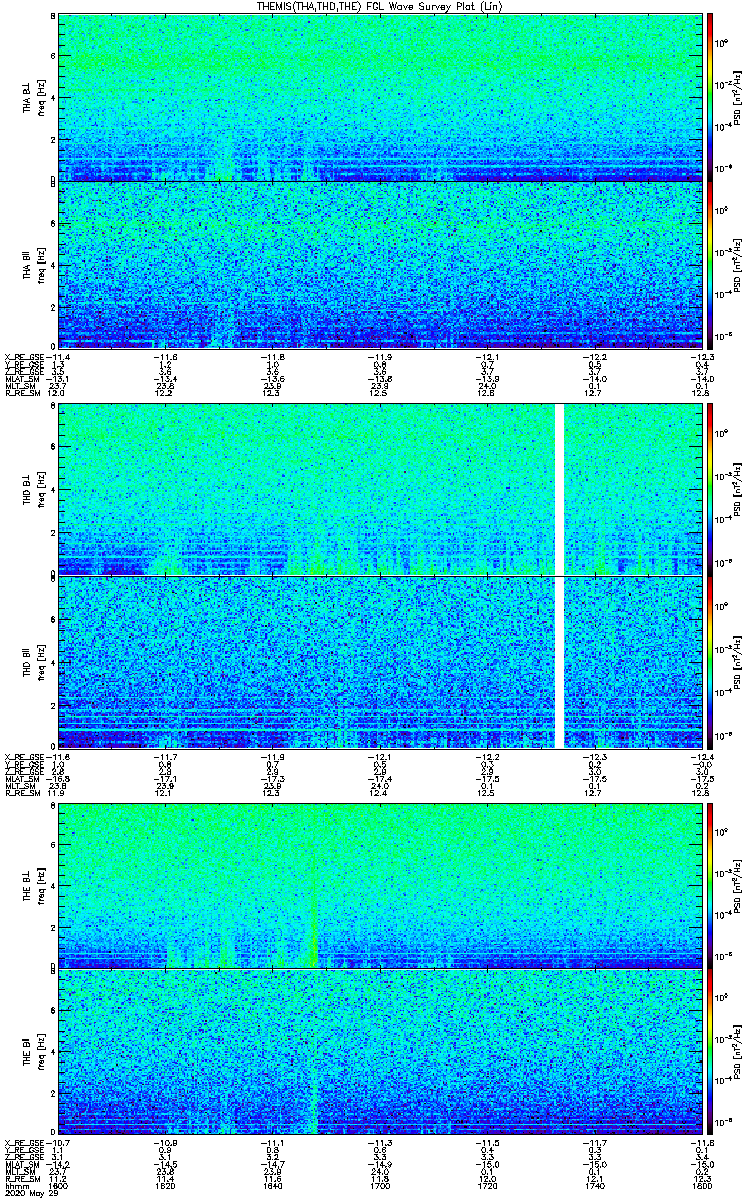Screen dimensions: 750x1200
Task: Click the last X_RE_GSE value -12.4 under THD panels
Action: [701, 757]
